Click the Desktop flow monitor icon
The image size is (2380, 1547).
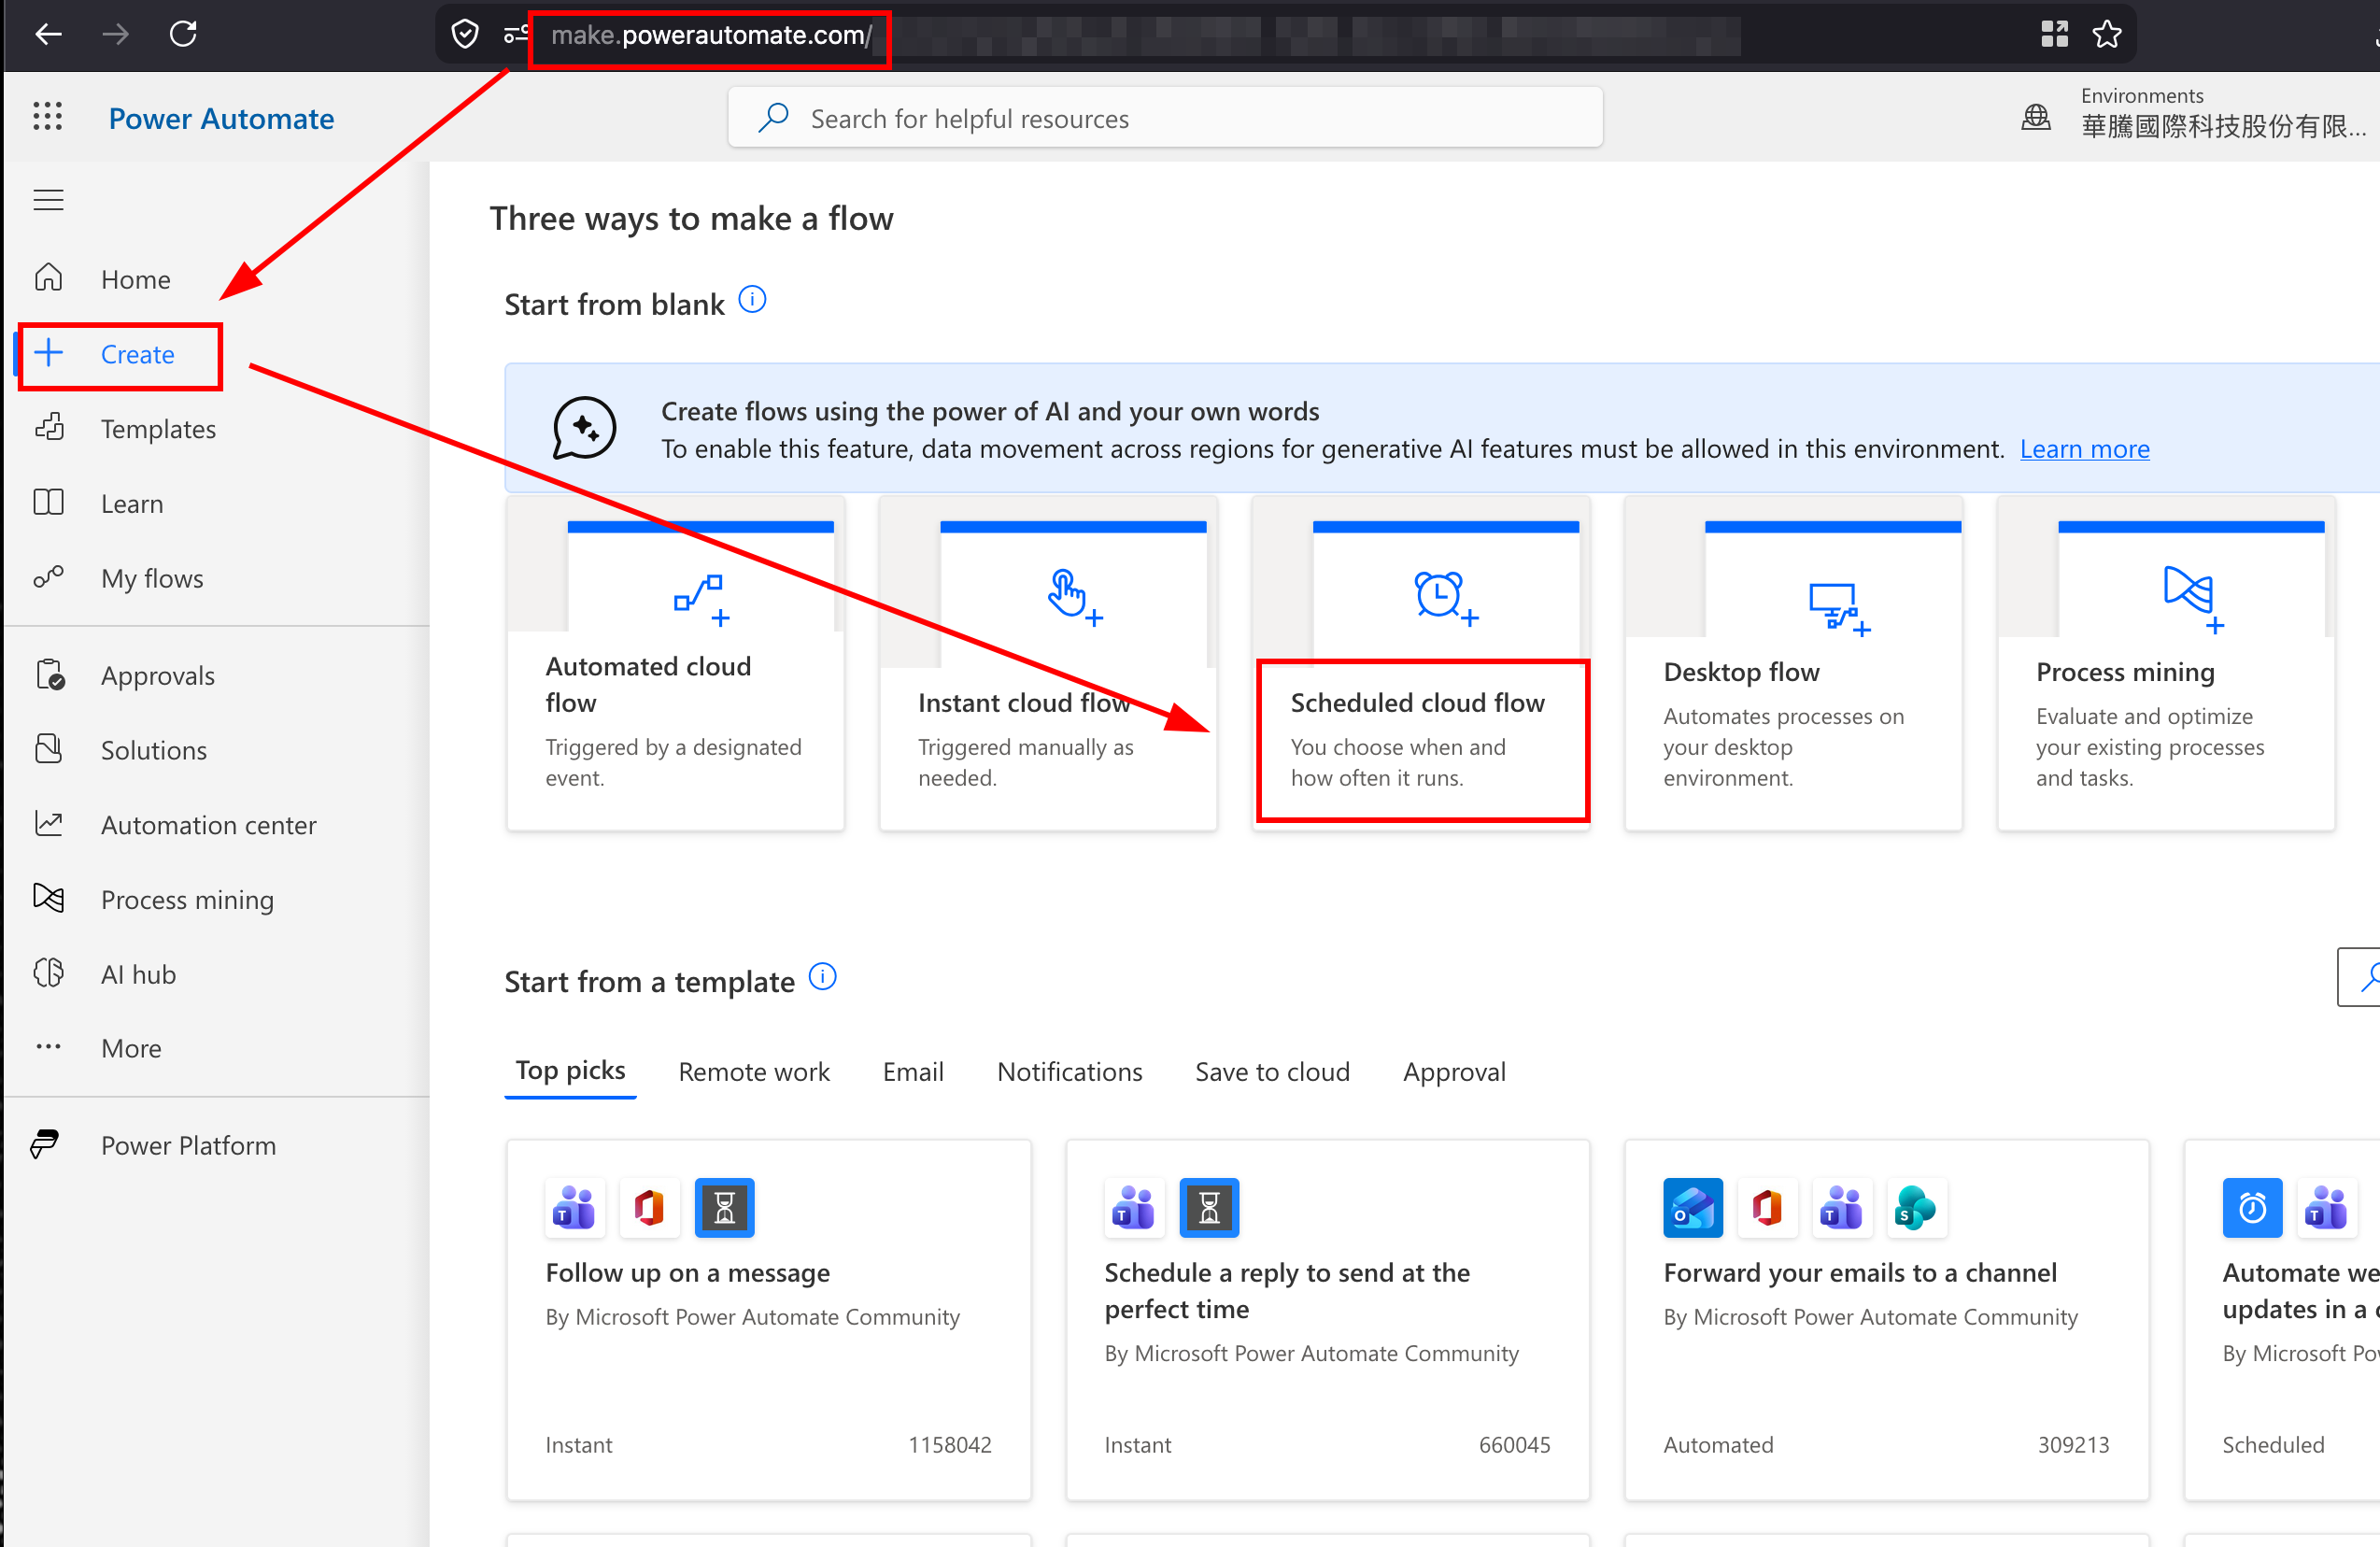(1838, 608)
